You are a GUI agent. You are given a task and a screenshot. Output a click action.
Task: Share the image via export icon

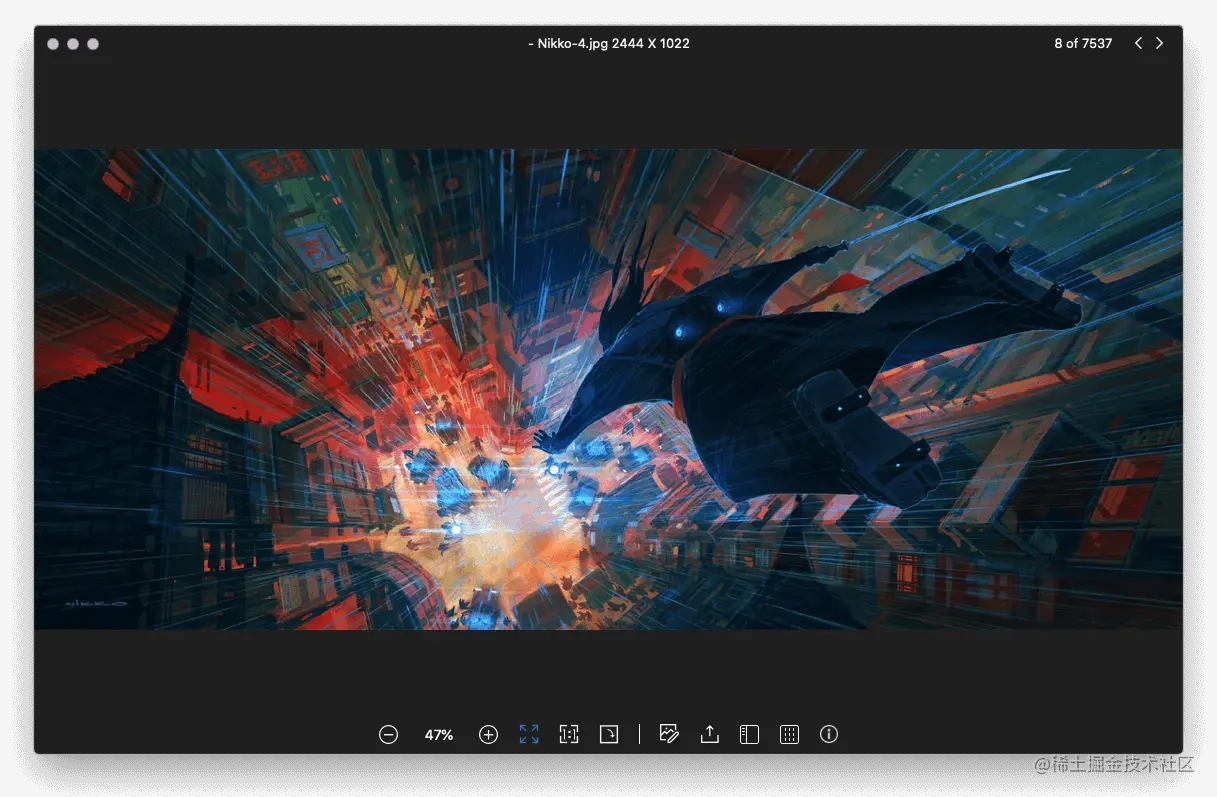coord(709,735)
